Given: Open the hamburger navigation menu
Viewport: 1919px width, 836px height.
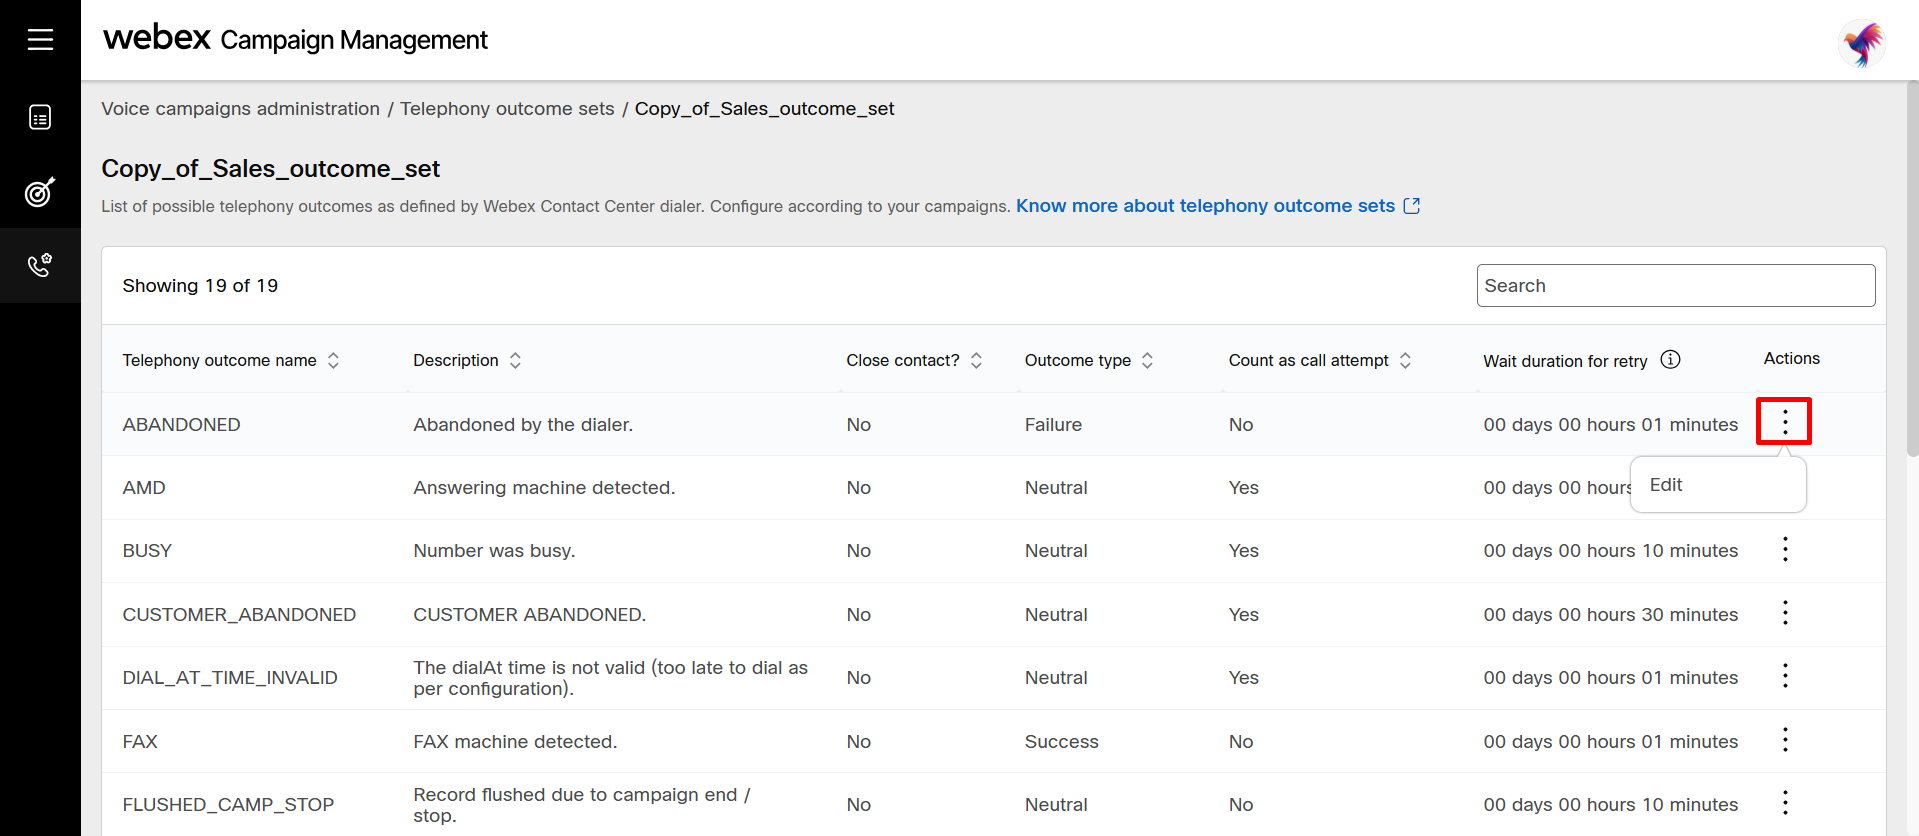Looking at the screenshot, I should [x=40, y=40].
